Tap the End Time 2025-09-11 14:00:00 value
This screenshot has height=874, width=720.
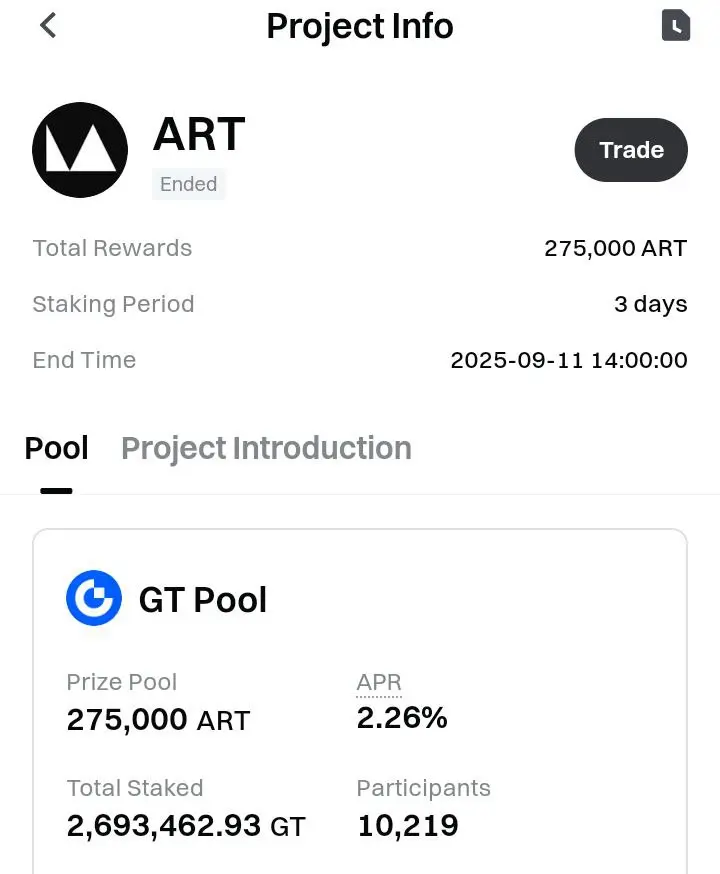tap(569, 360)
